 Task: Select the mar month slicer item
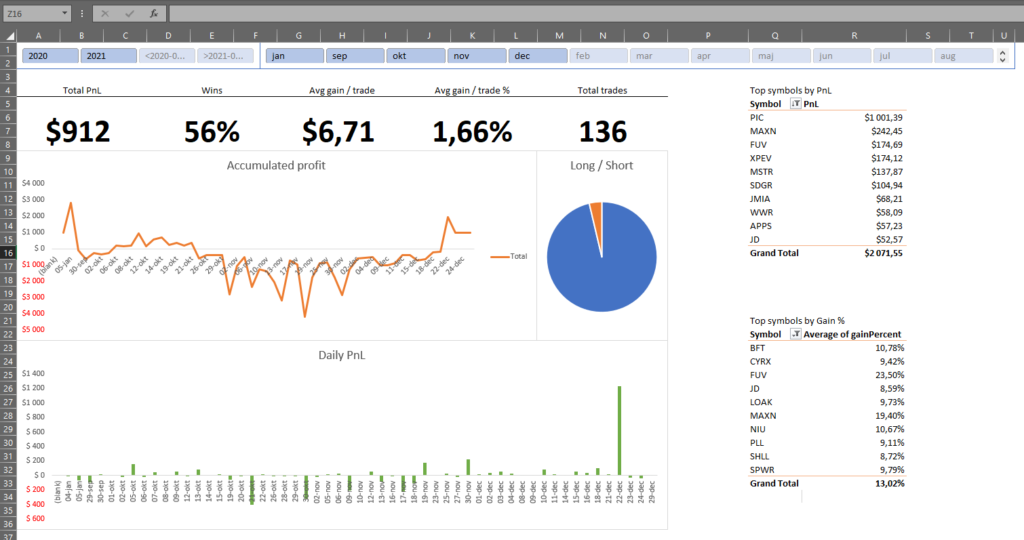[659, 56]
